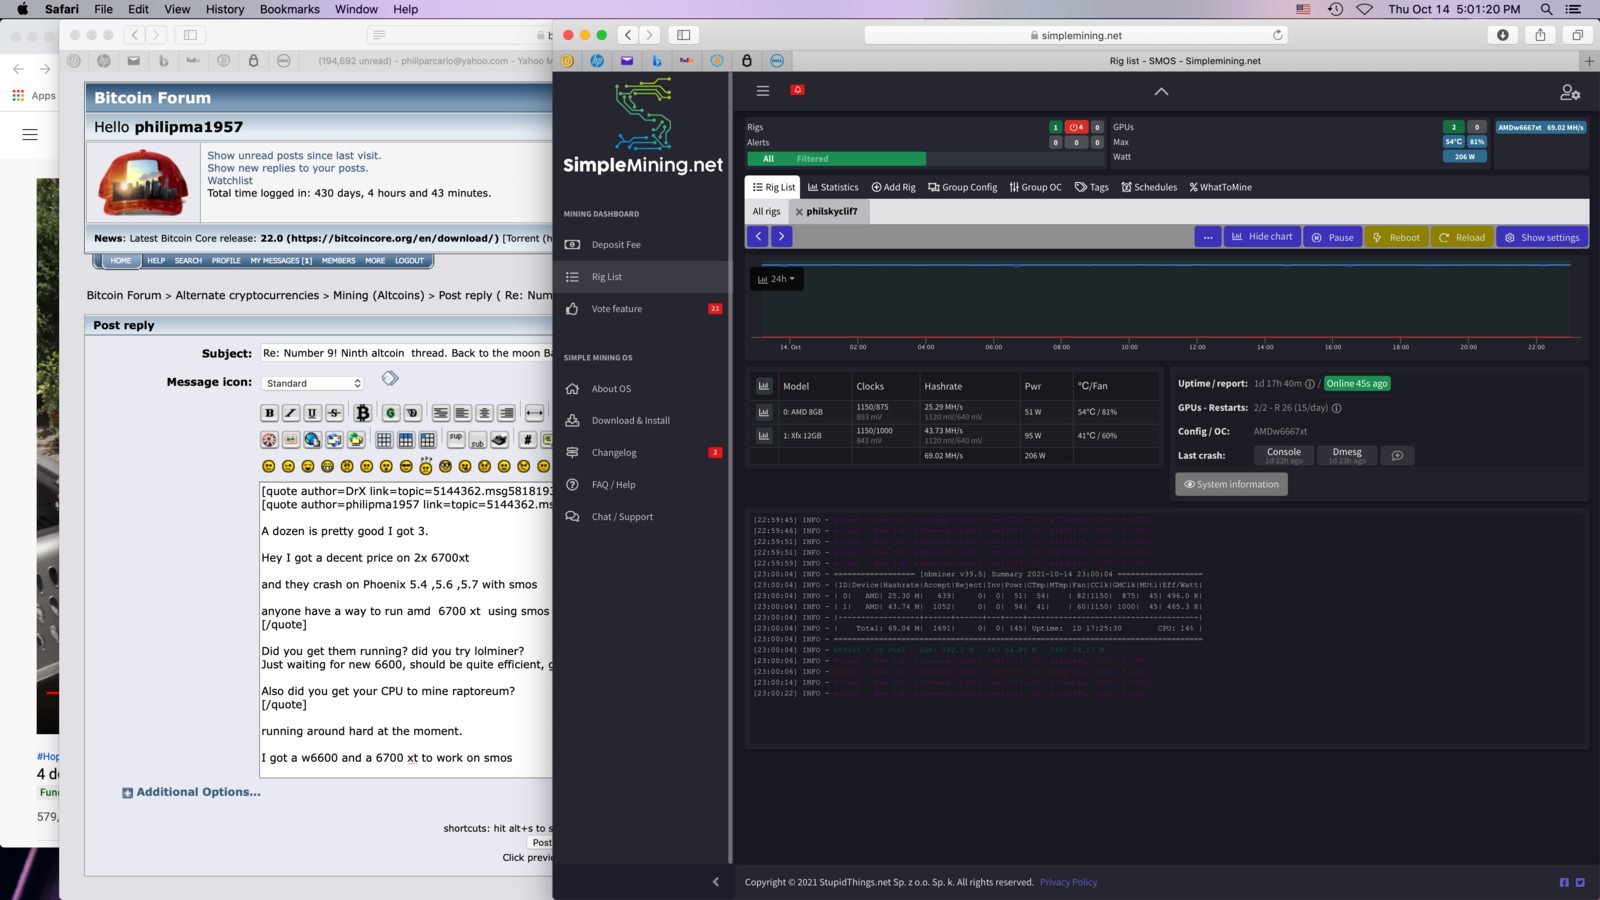
Task: Click subscript button in forum editor
Action: (x=478, y=439)
